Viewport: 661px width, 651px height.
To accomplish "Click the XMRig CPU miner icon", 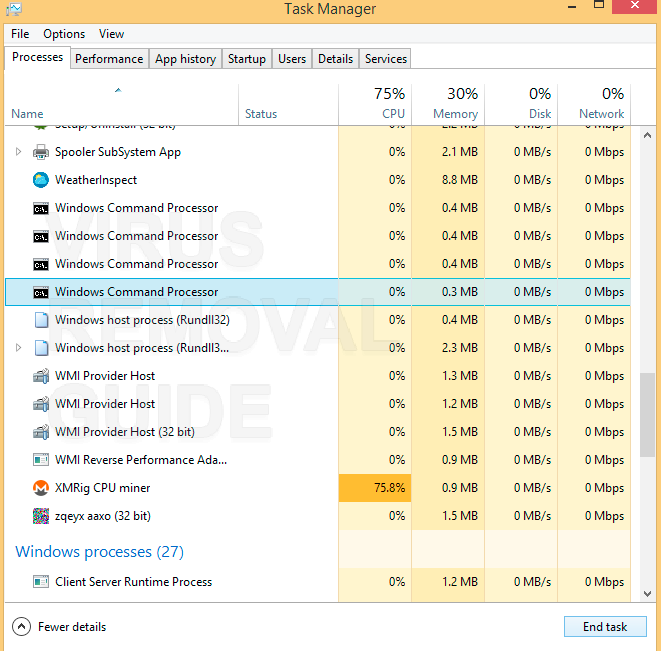I will pos(41,488).
